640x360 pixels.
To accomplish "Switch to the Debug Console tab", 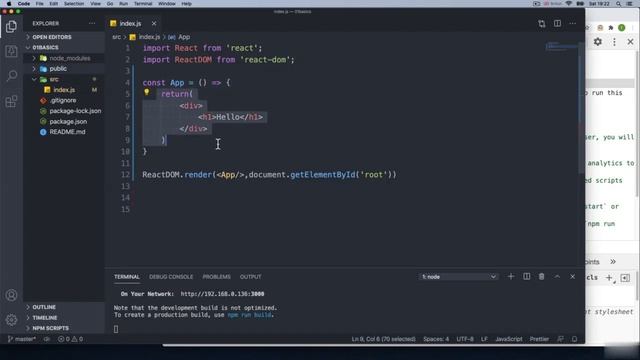I will tap(171, 277).
